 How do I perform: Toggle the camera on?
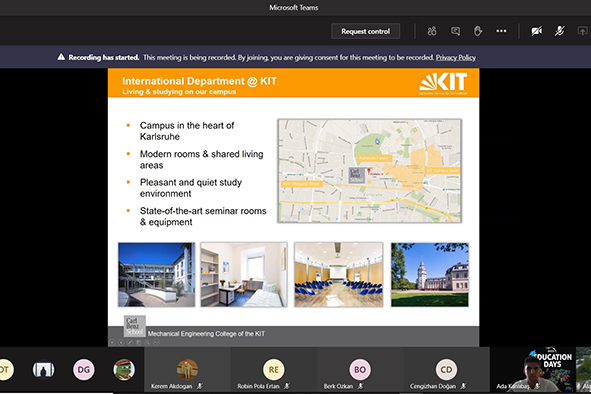click(x=537, y=31)
